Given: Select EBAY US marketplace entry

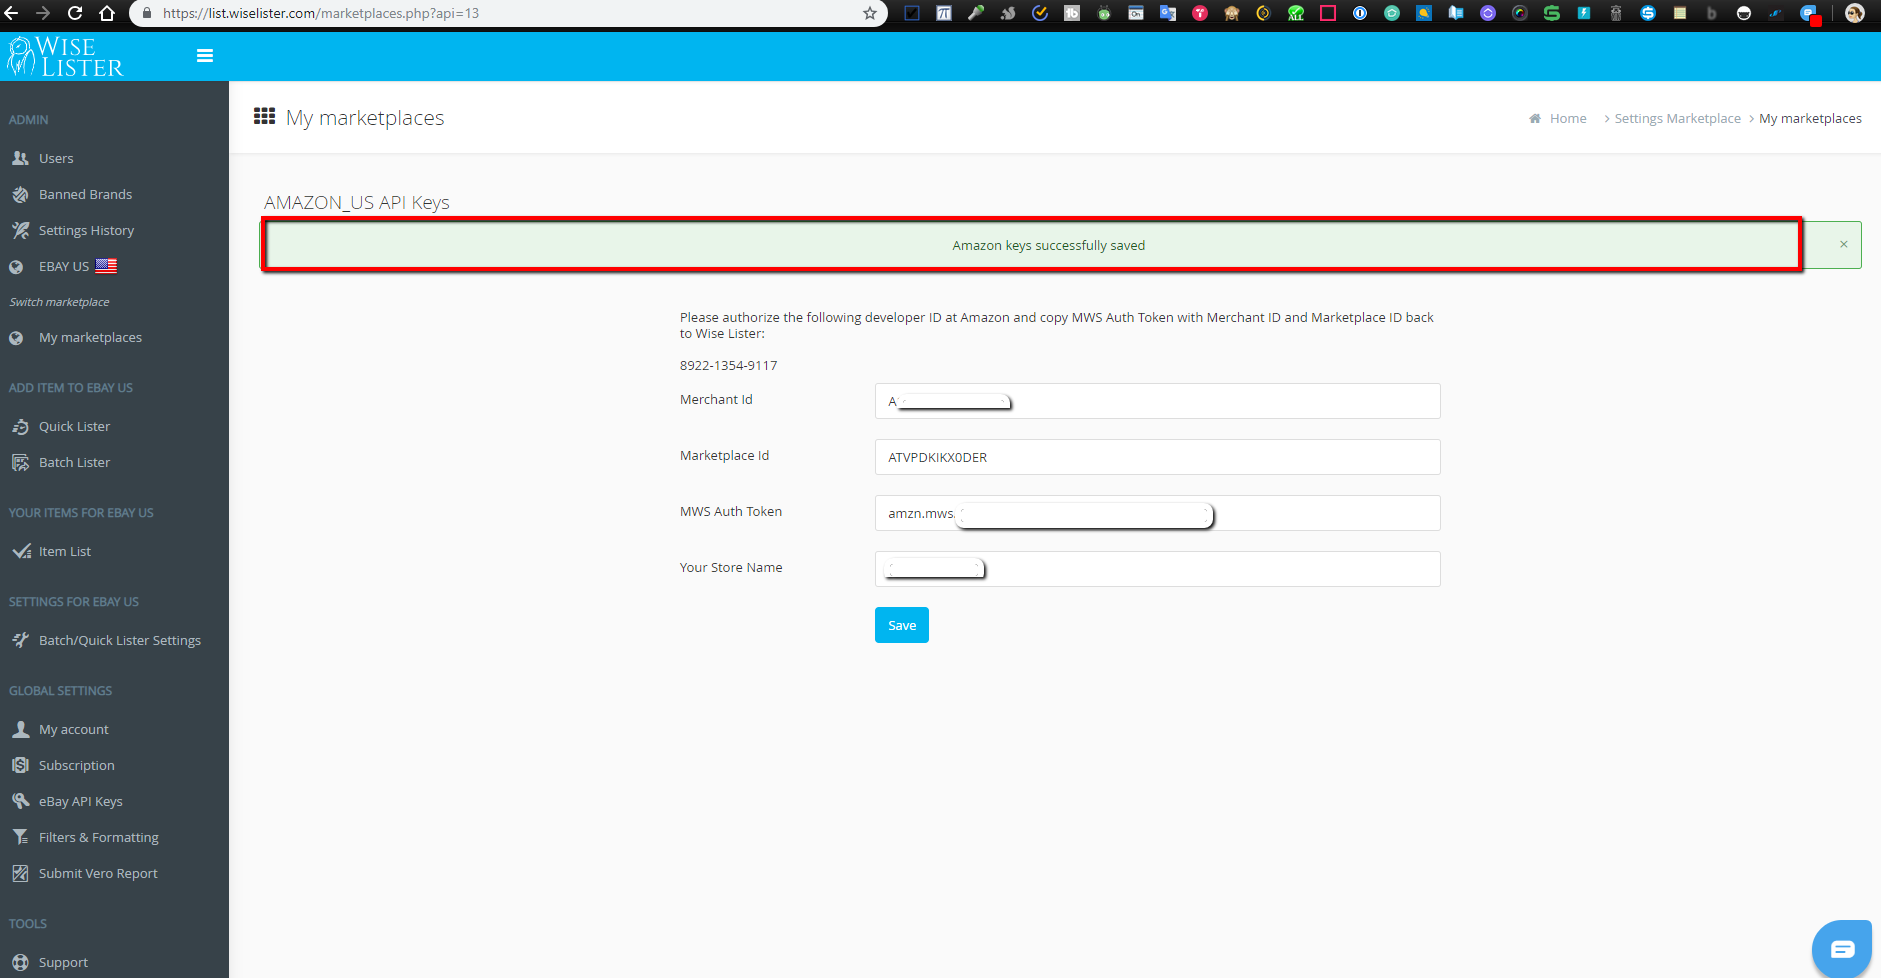Looking at the screenshot, I should point(64,266).
